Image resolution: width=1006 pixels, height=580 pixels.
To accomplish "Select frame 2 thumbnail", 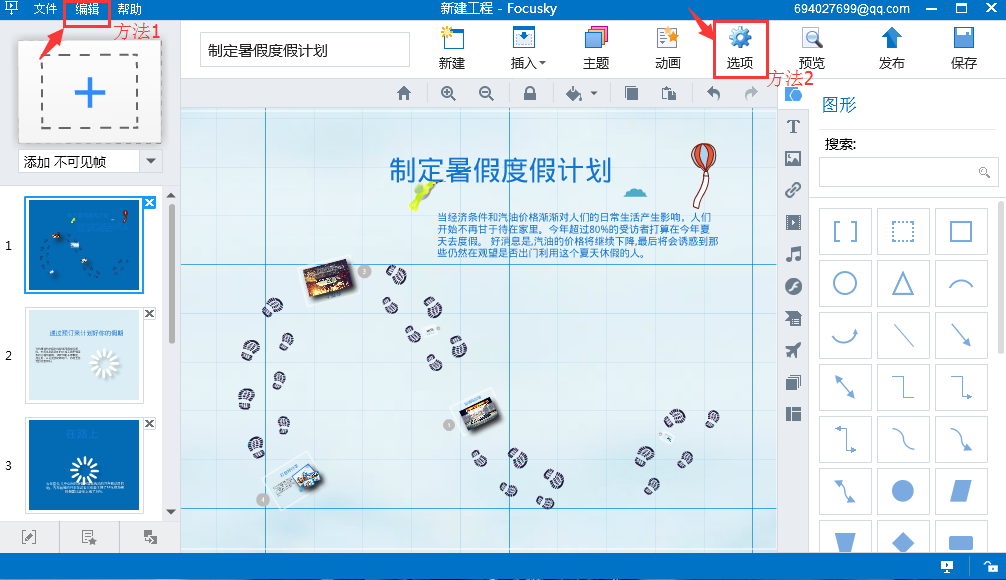I will (84, 355).
